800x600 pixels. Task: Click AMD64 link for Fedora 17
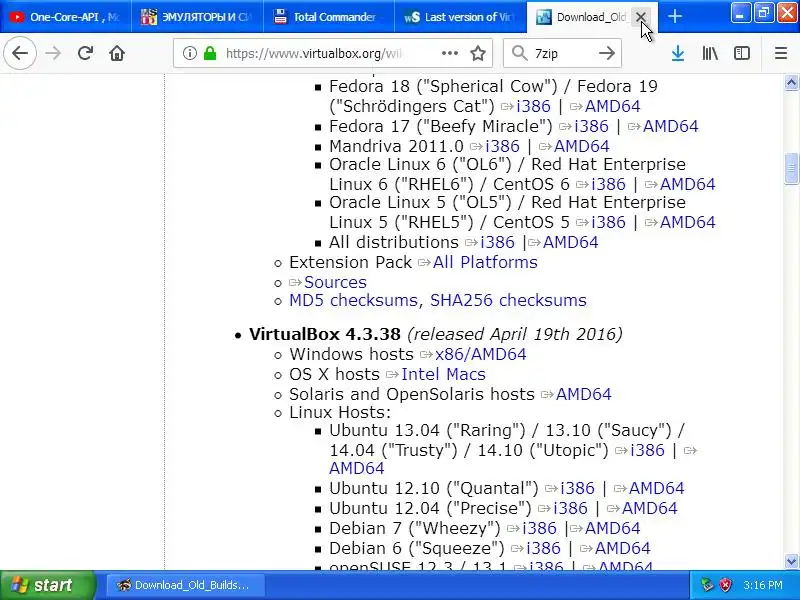click(670, 126)
